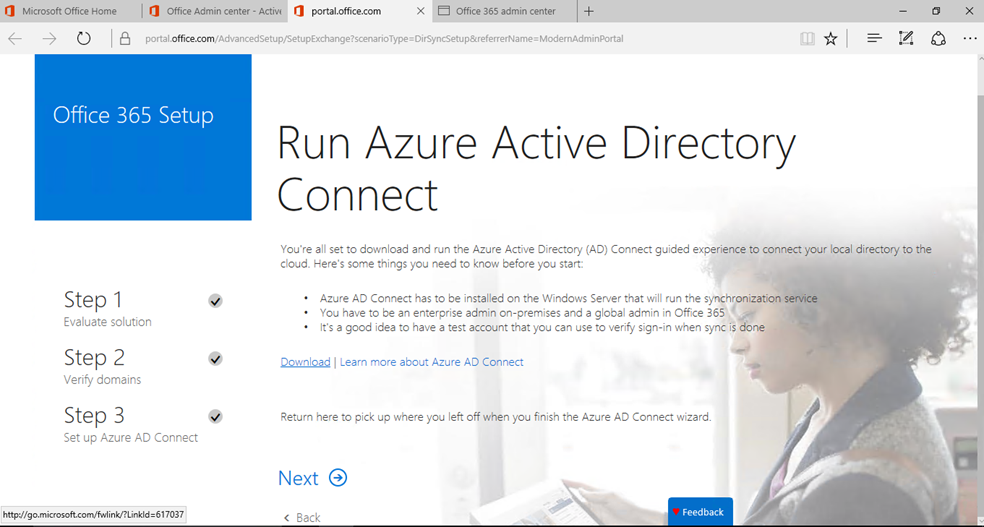The height and width of the screenshot is (527, 984).
Task: Open Make a Web Note icon
Action: tap(906, 38)
